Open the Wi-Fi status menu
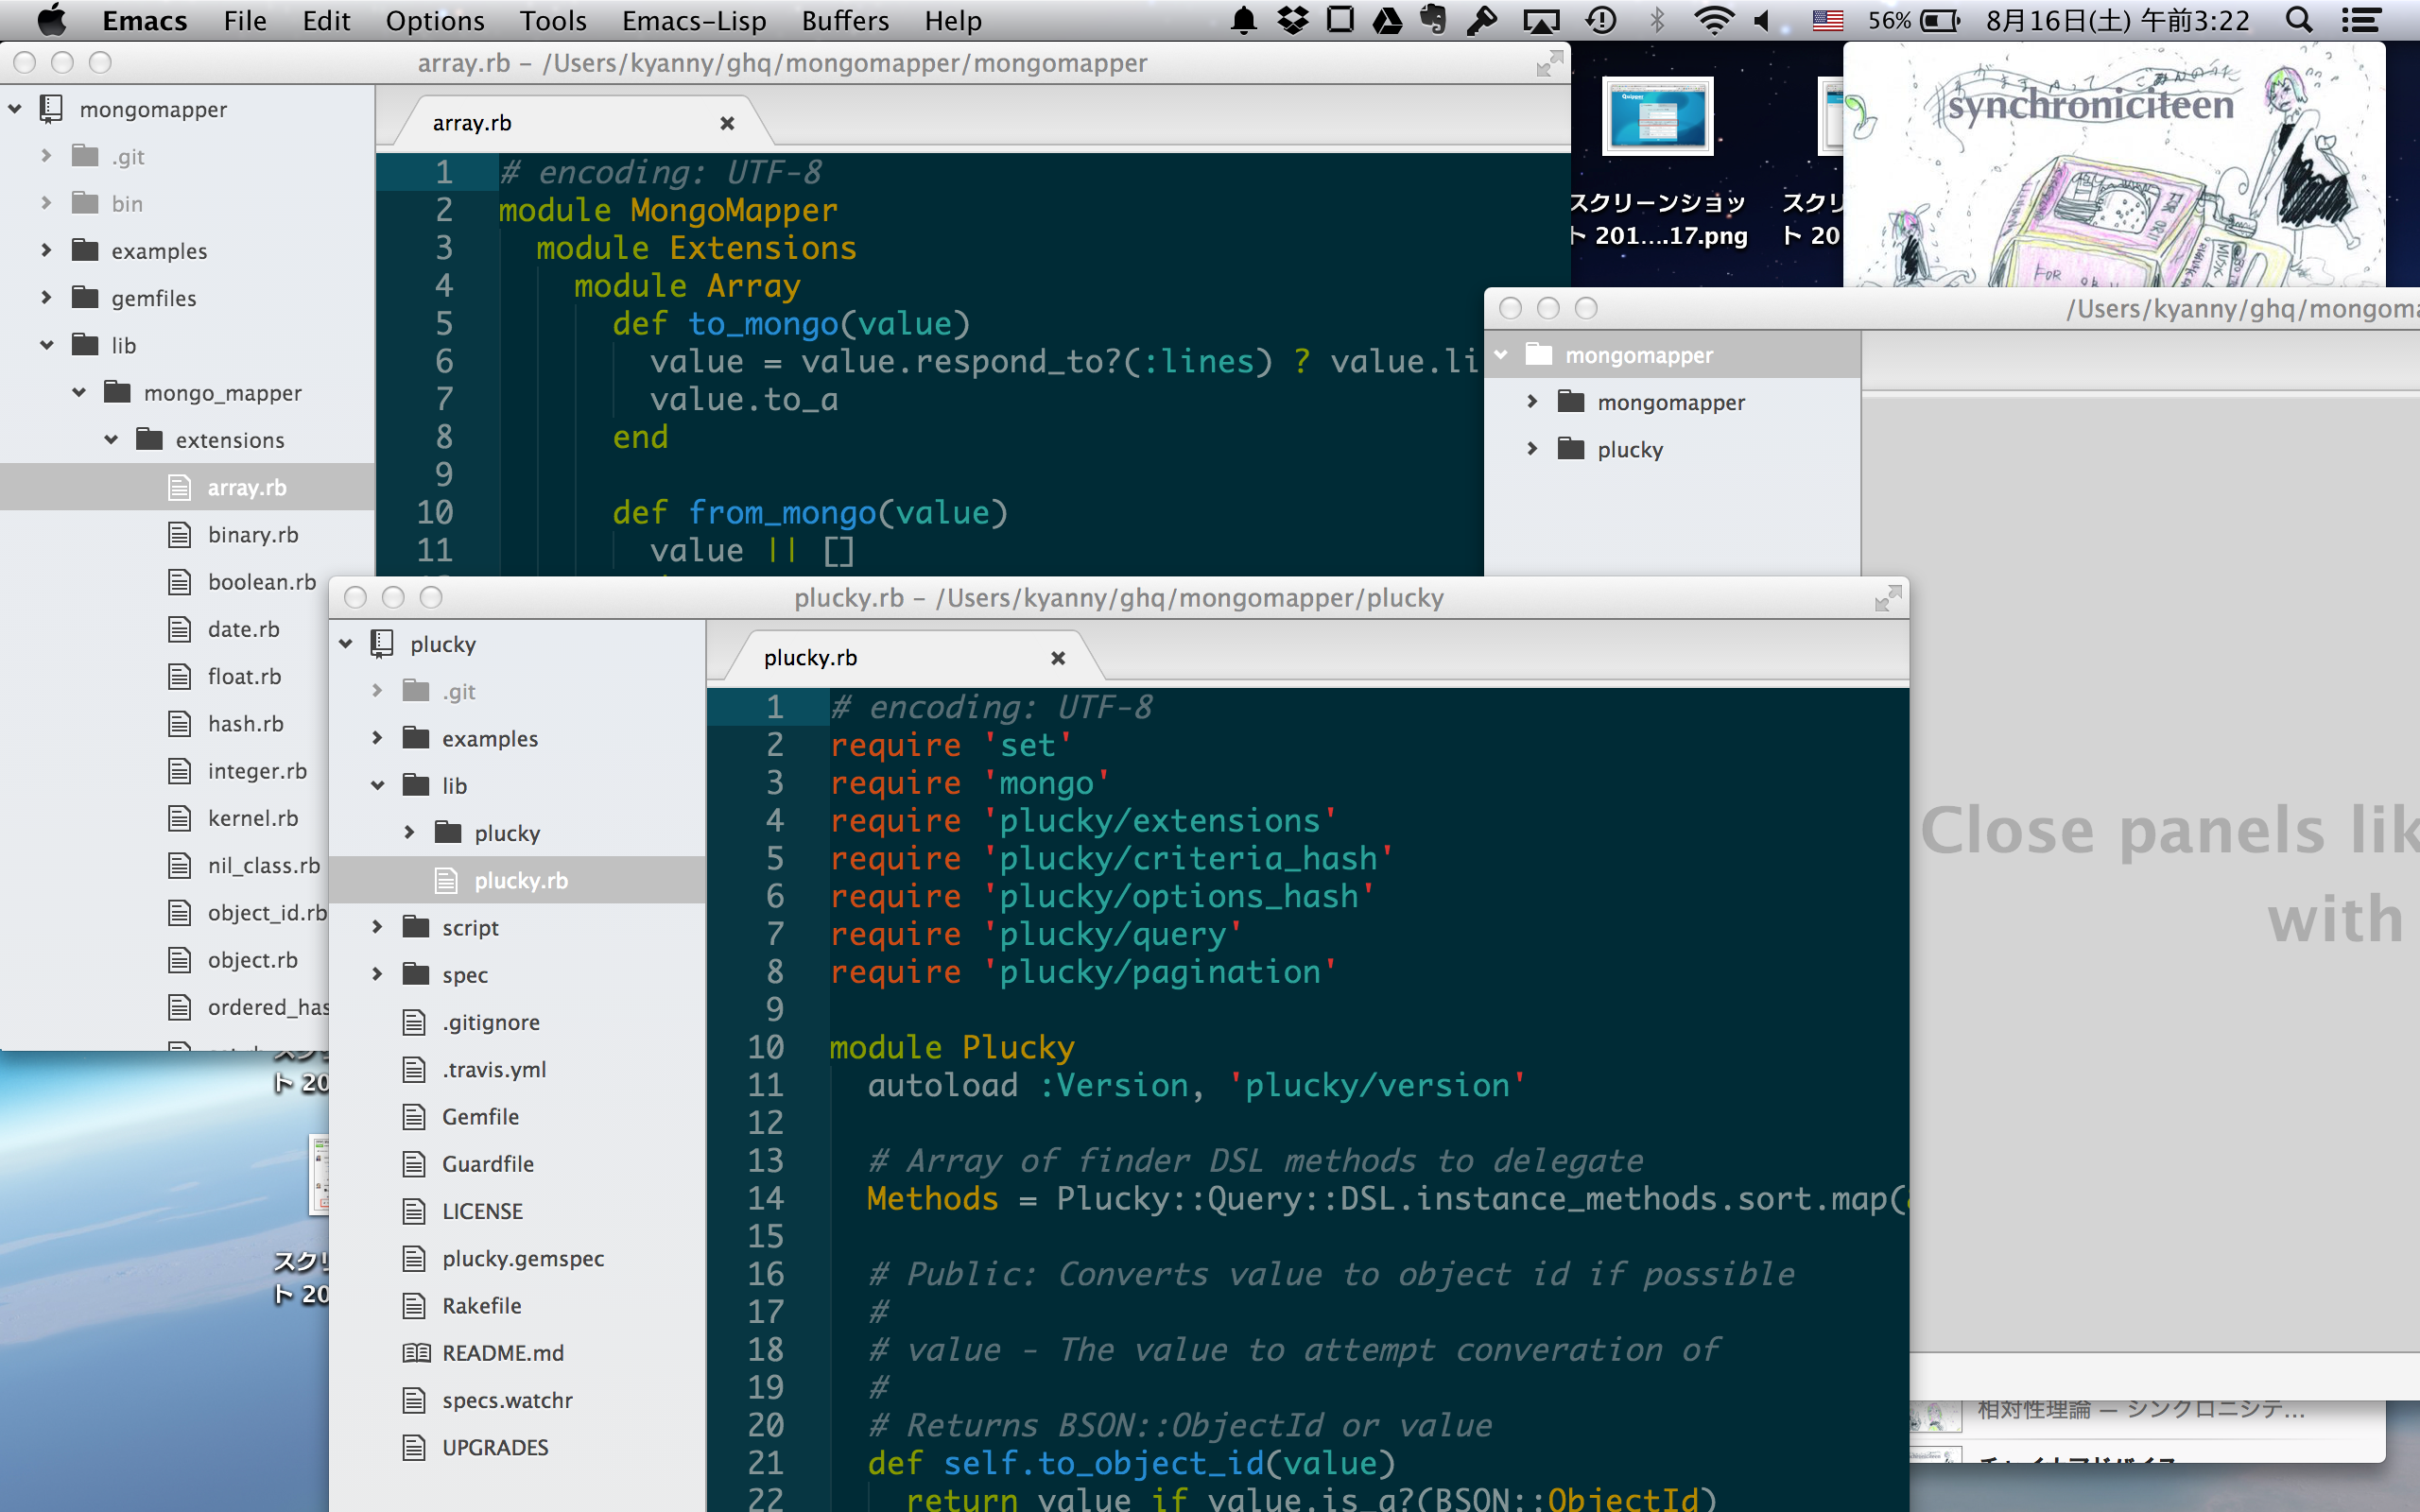2420x1512 pixels. coord(1713,20)
